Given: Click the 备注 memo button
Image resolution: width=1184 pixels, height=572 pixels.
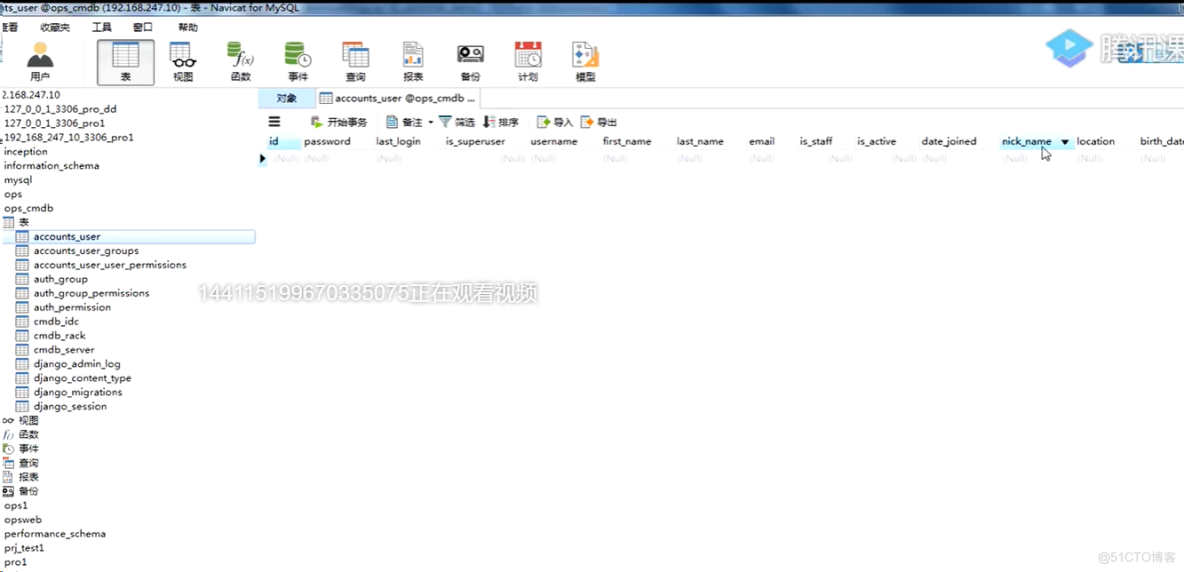Looking at the screenshot, I should 405,122.
